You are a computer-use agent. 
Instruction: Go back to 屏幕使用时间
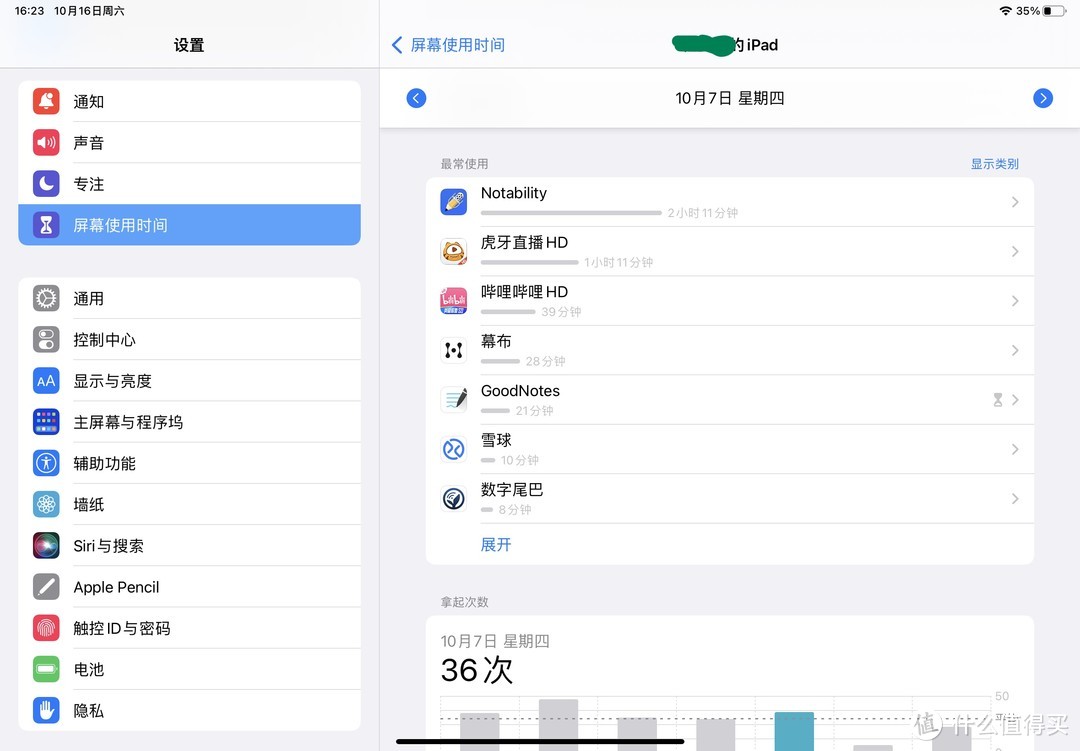pos(448,45)
